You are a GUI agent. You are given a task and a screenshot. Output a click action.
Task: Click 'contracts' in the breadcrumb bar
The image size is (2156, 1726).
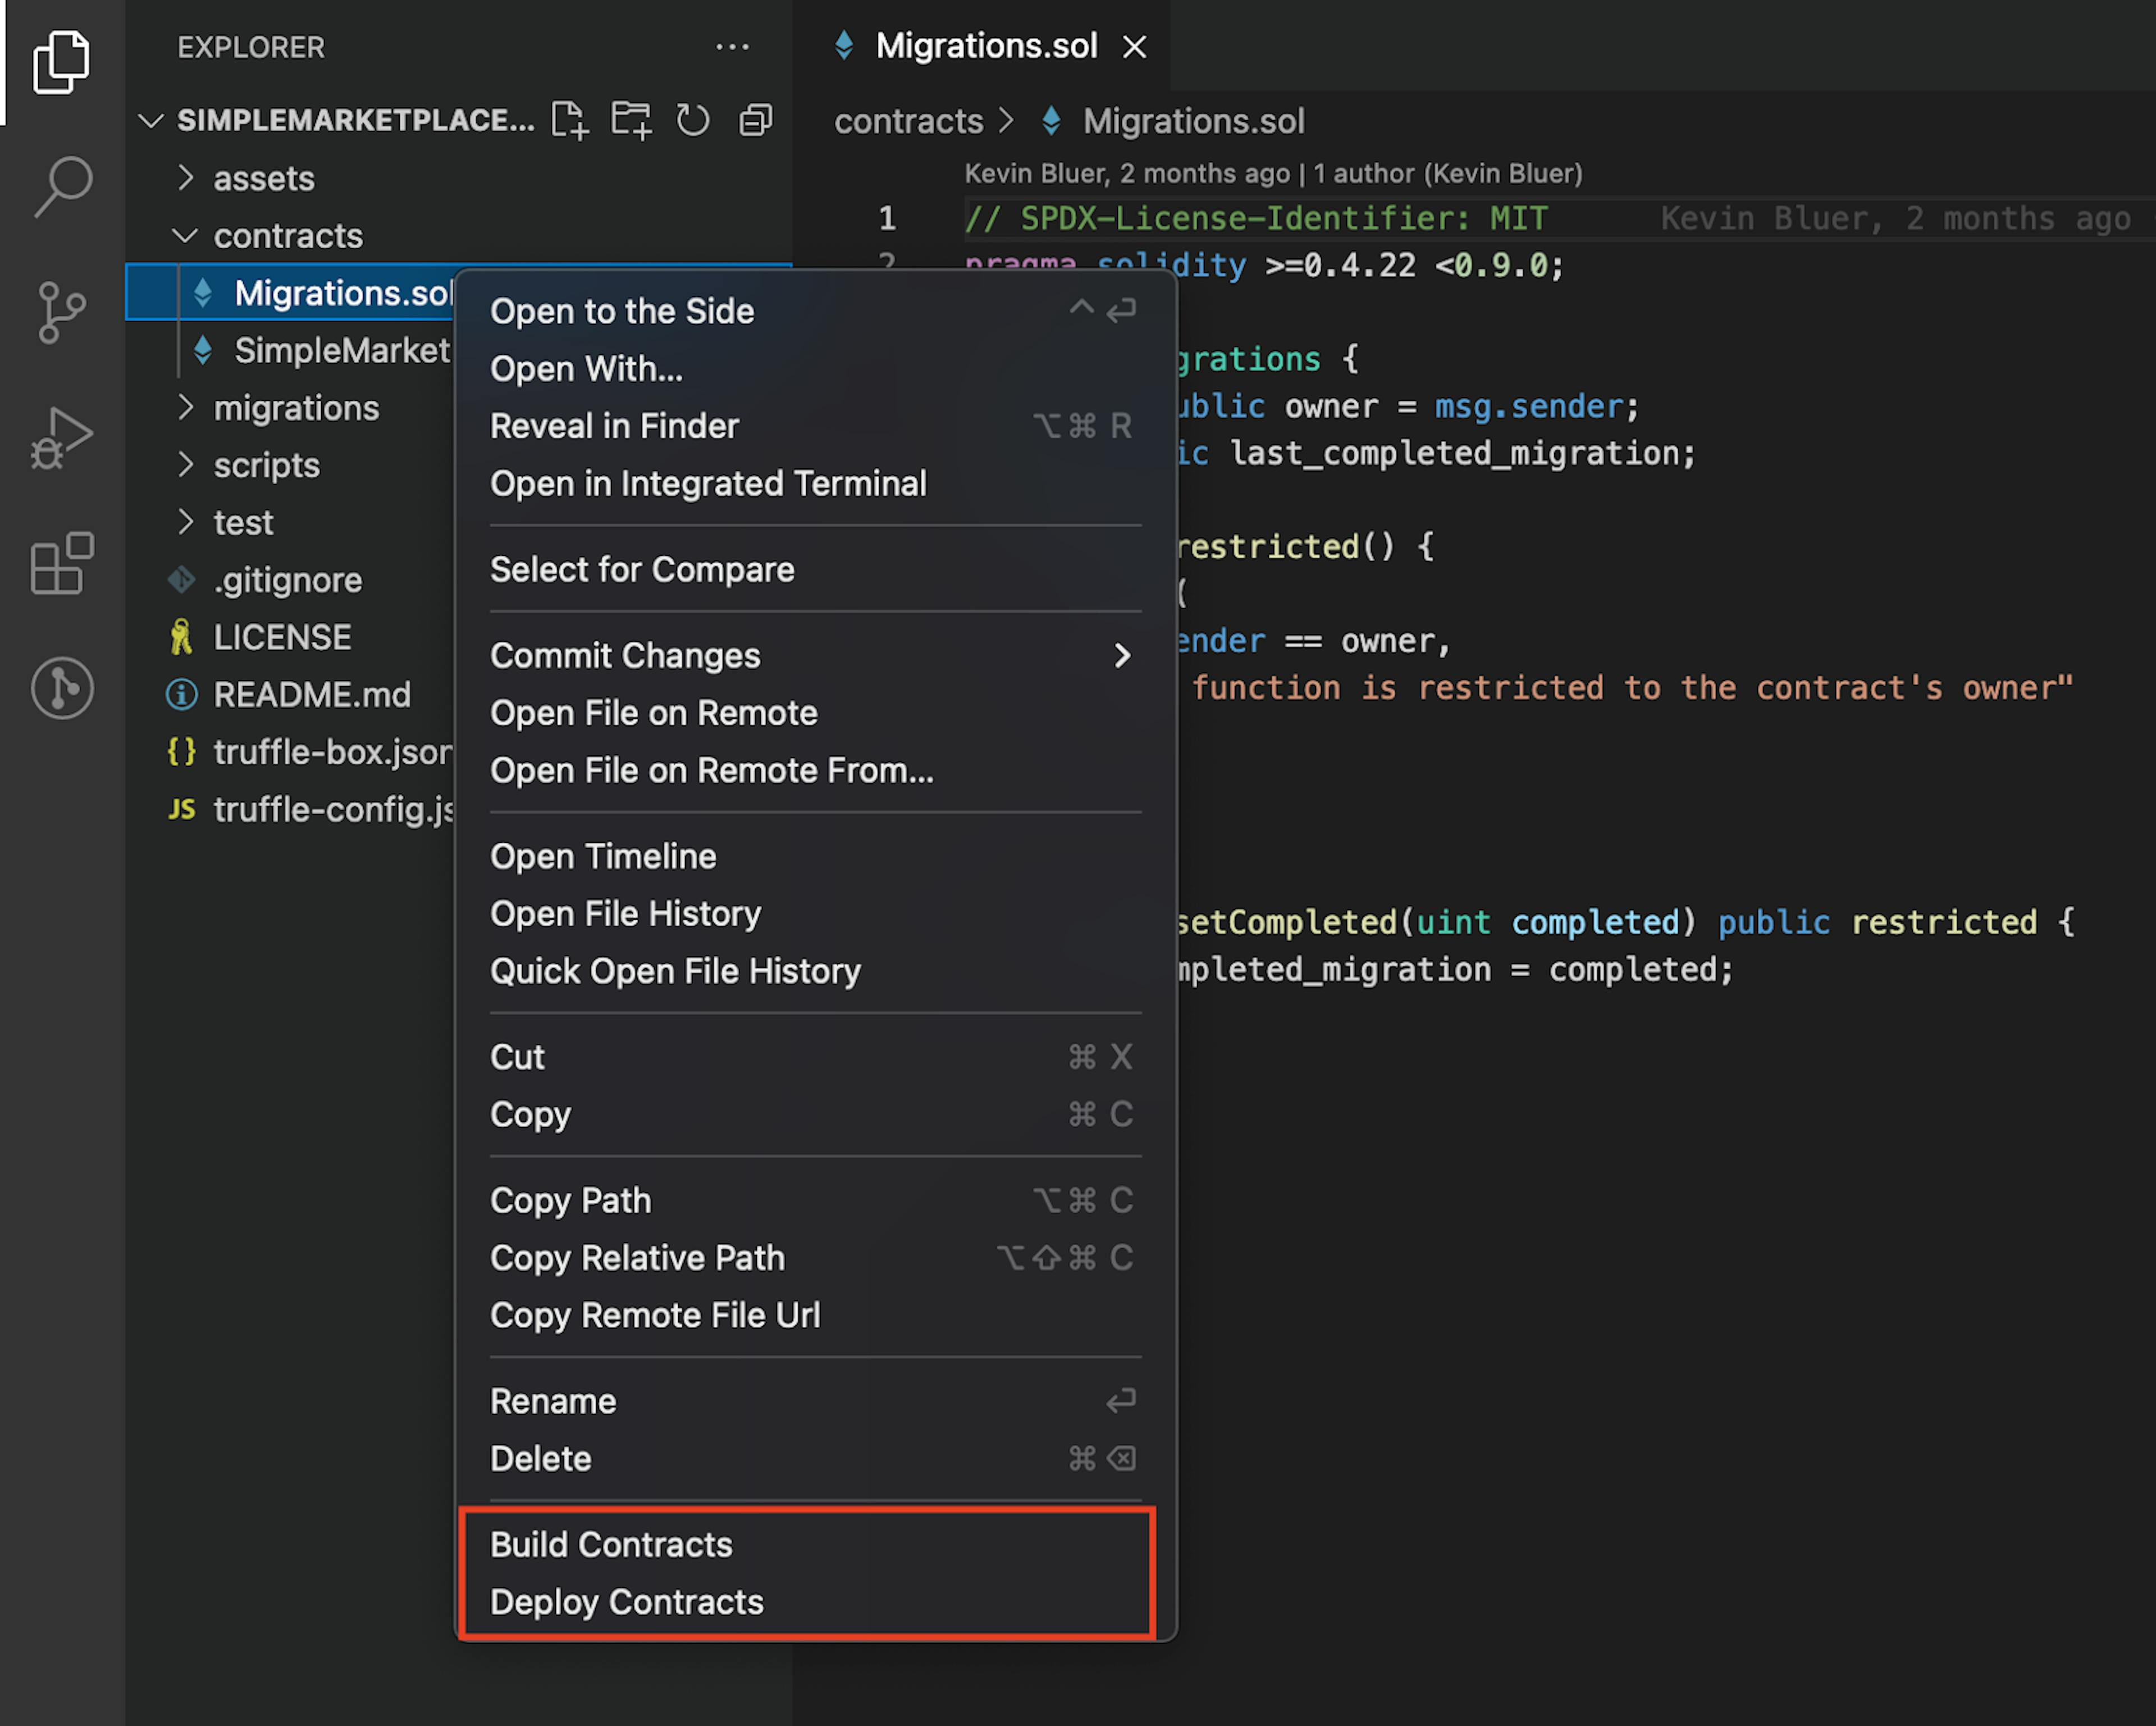point(909,120)
